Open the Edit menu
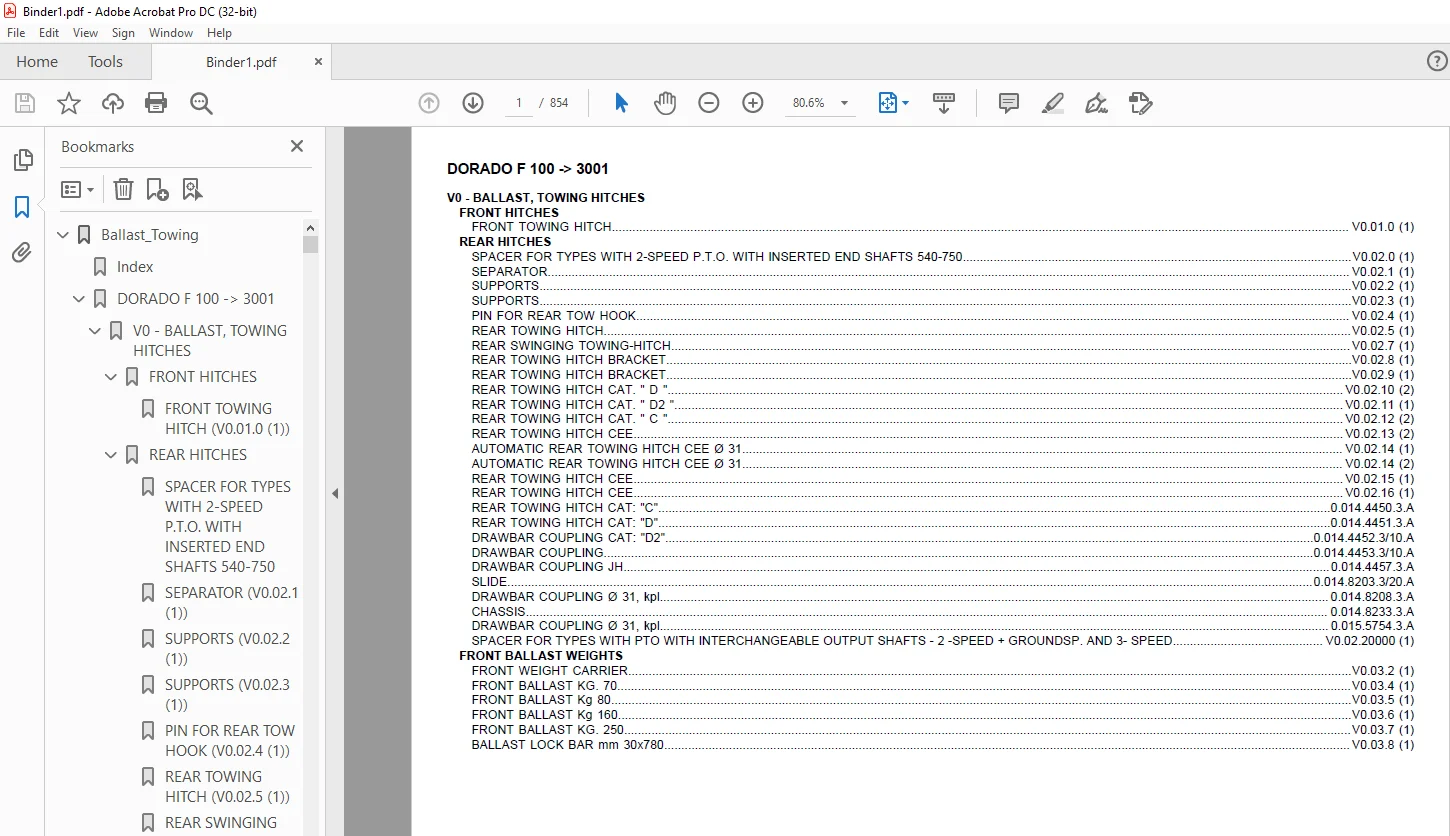 pyautogui.click(x=49, y=33)
